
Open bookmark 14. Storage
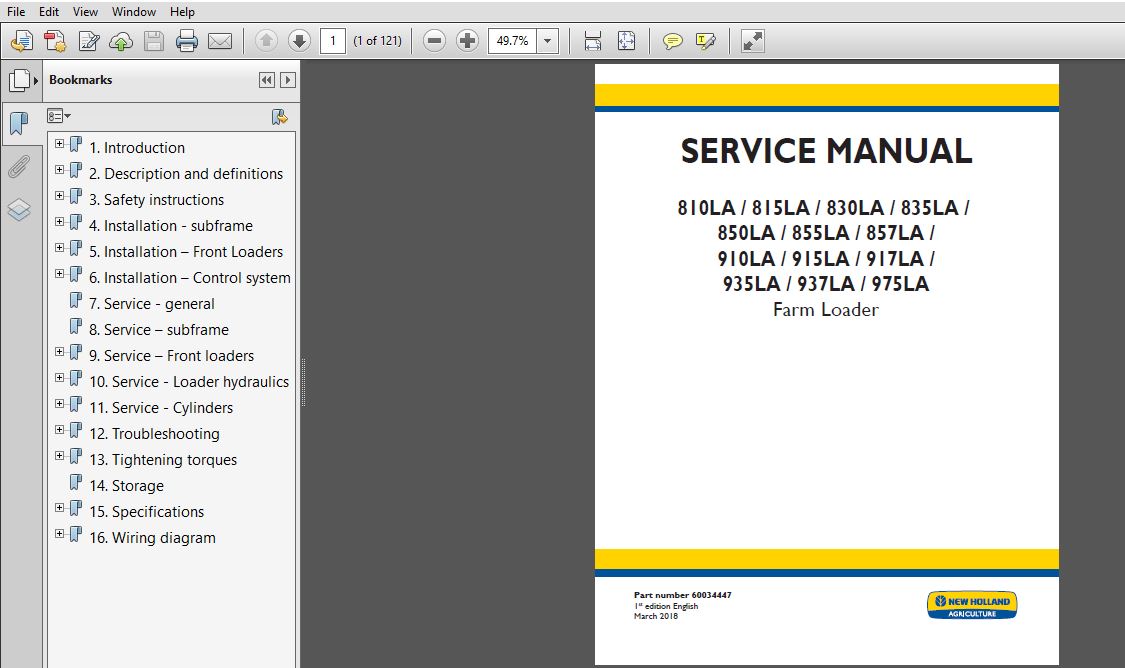(126, 486)
